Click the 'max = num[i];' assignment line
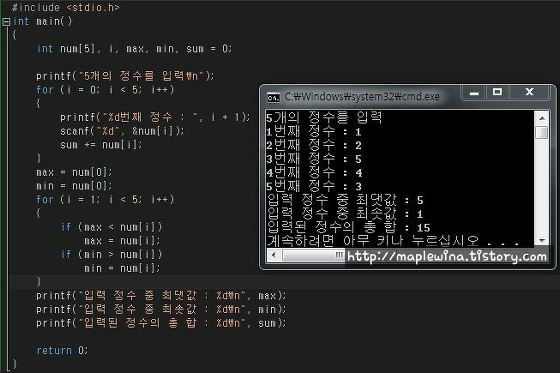The height and width of the screenshot is (373, 560). [122, 240]
